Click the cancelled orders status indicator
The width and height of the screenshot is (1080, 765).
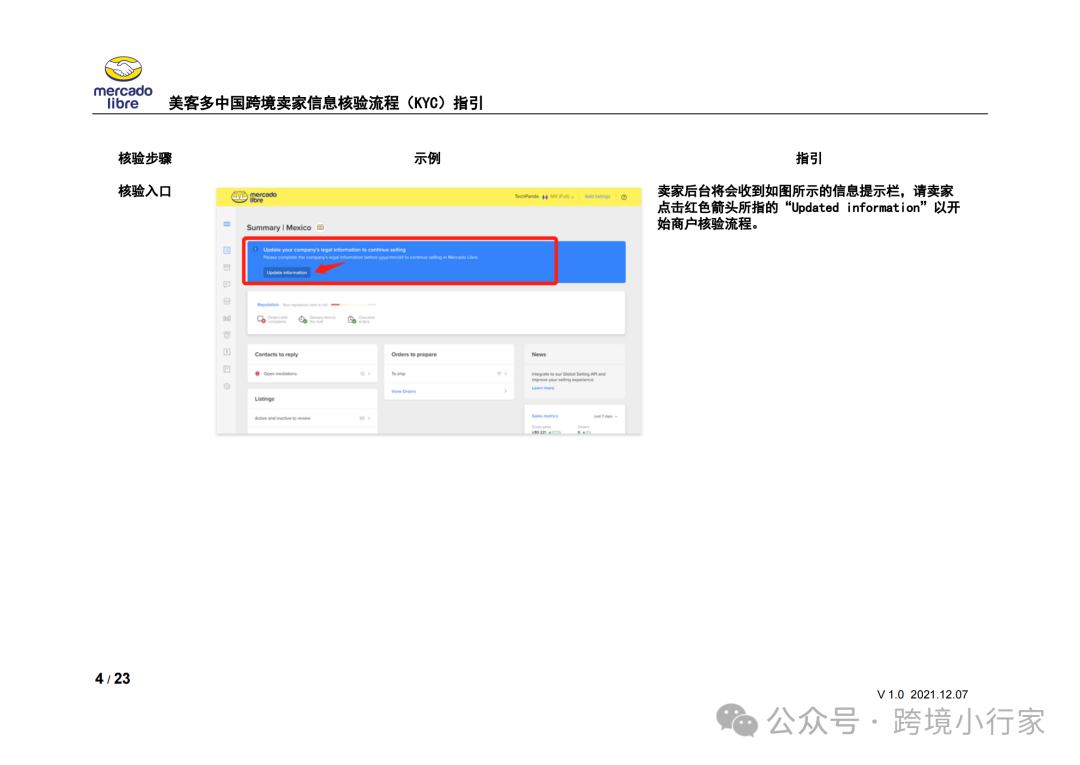tap(352, 320)
